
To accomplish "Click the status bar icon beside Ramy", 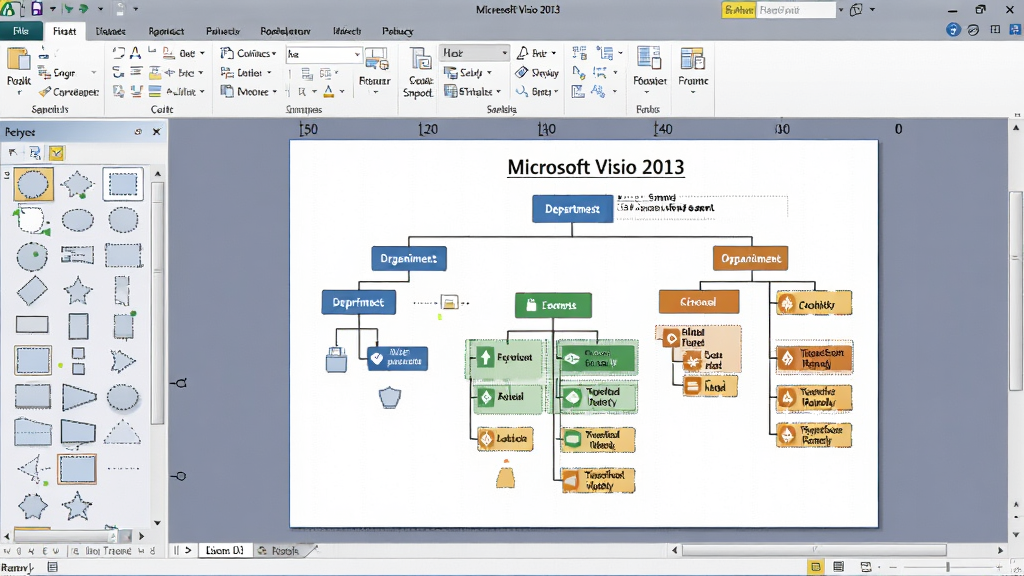I will pos(53,568).
